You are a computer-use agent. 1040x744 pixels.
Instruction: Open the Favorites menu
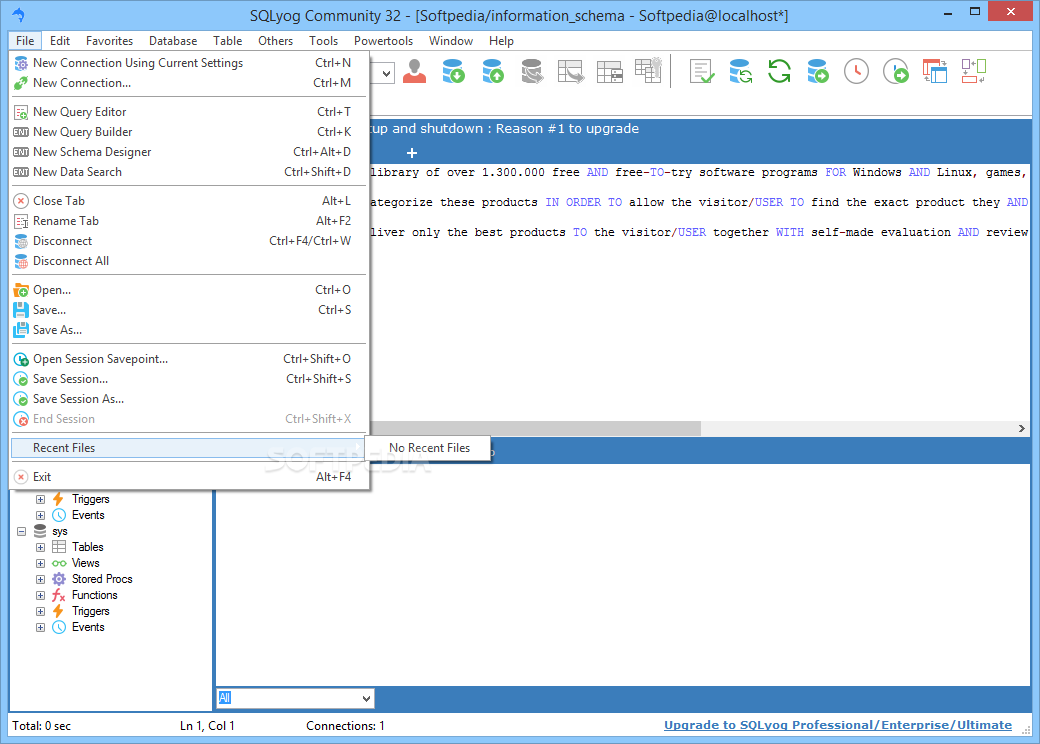(109, 40)
